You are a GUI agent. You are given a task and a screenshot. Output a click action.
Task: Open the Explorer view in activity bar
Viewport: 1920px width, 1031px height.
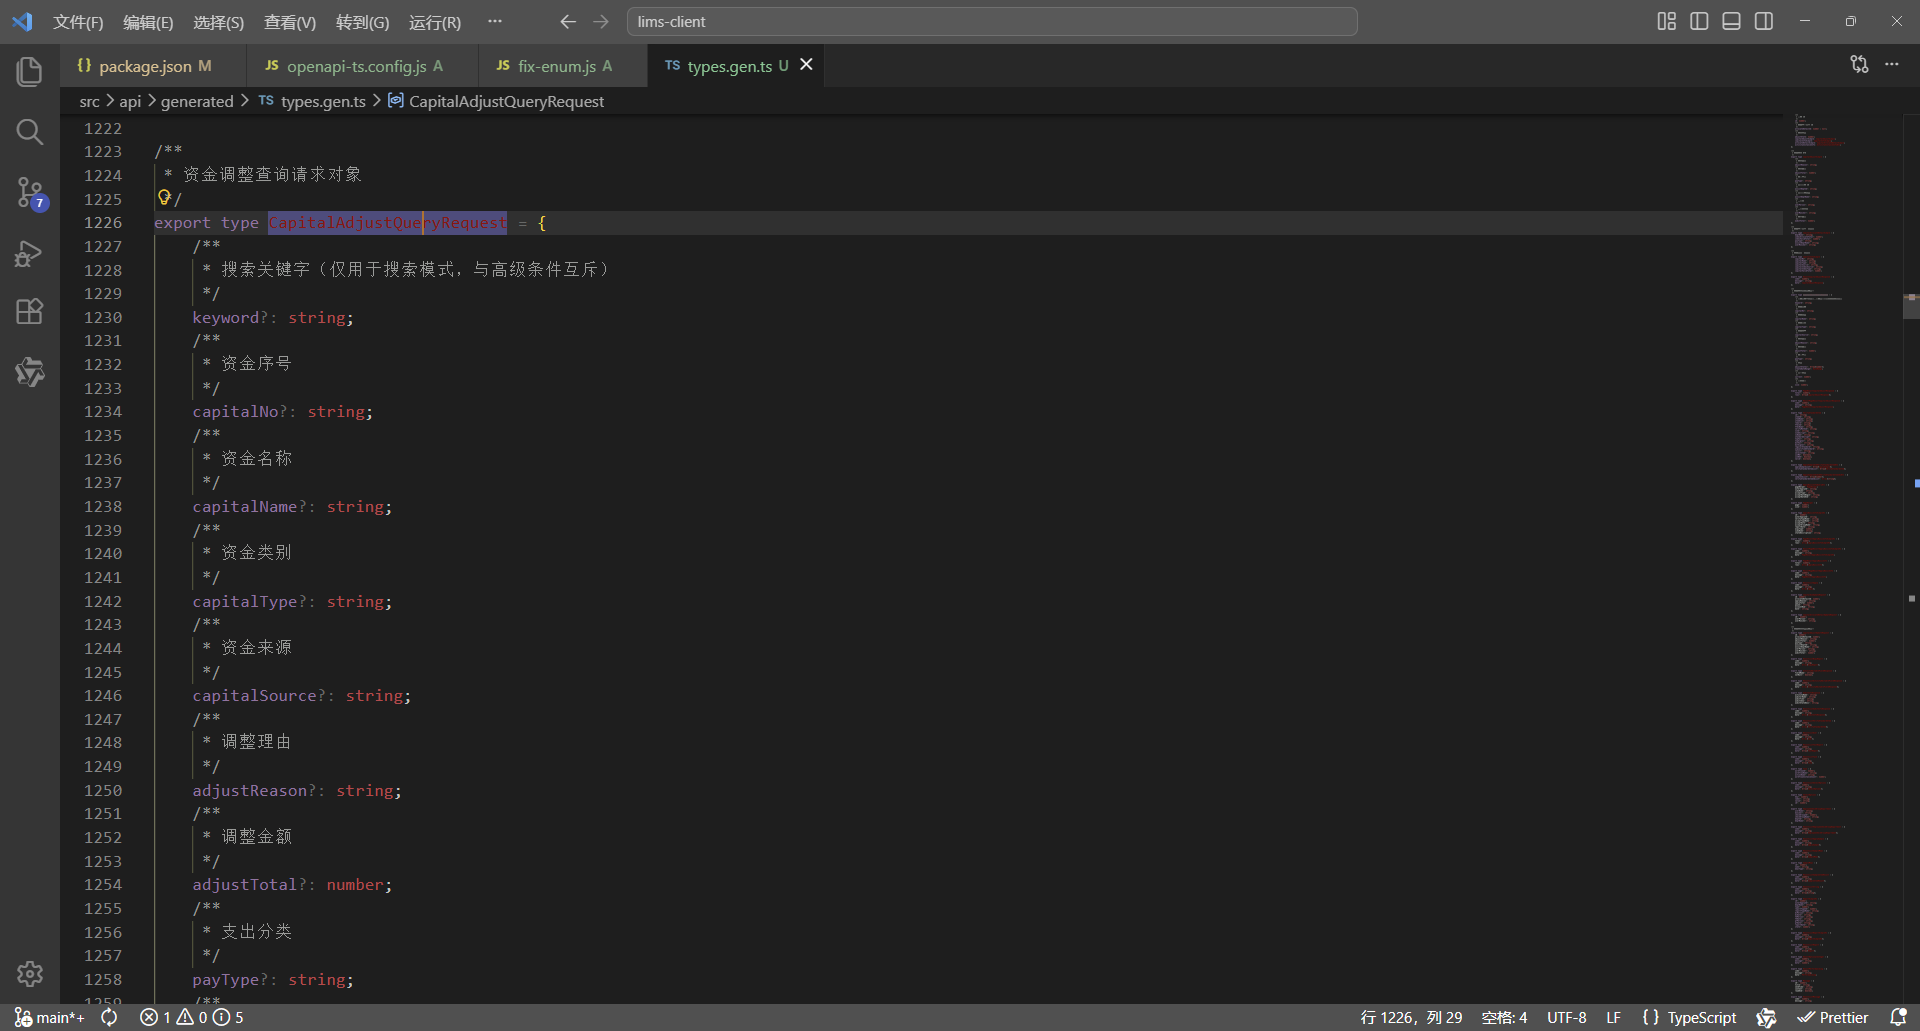coord(30,71)
